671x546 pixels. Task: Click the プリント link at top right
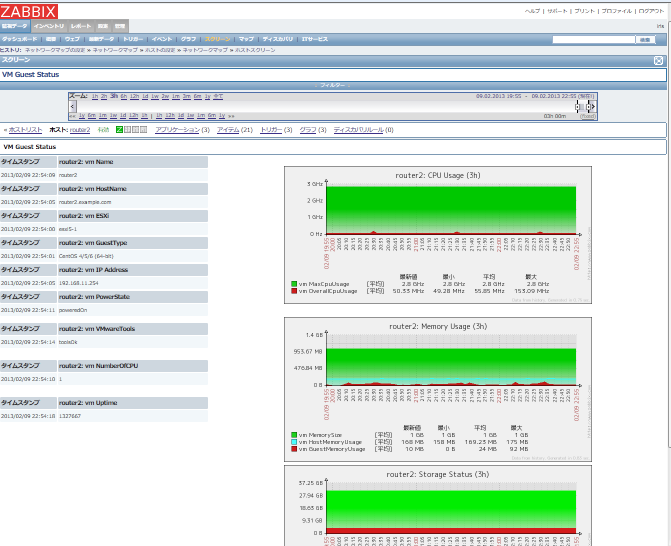585,11
